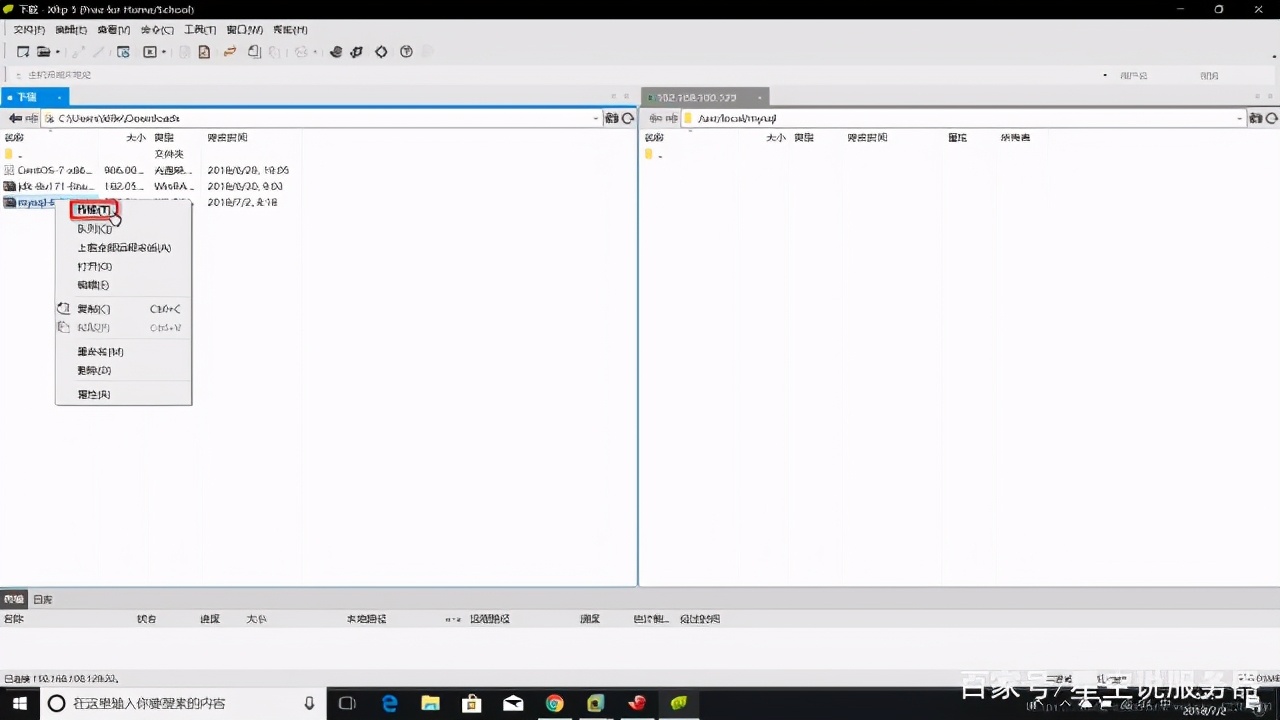Open the Window (W) menu
Viewport: 1280px width, 720px height.
tap(245, 30)
